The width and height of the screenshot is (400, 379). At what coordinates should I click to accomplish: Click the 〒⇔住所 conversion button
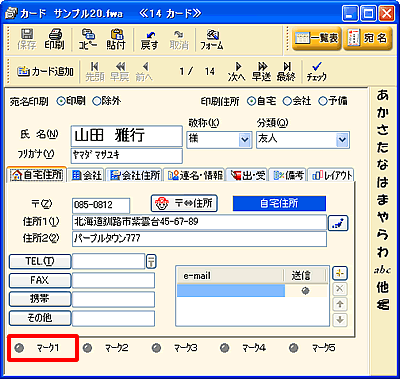tap(184, 203)
